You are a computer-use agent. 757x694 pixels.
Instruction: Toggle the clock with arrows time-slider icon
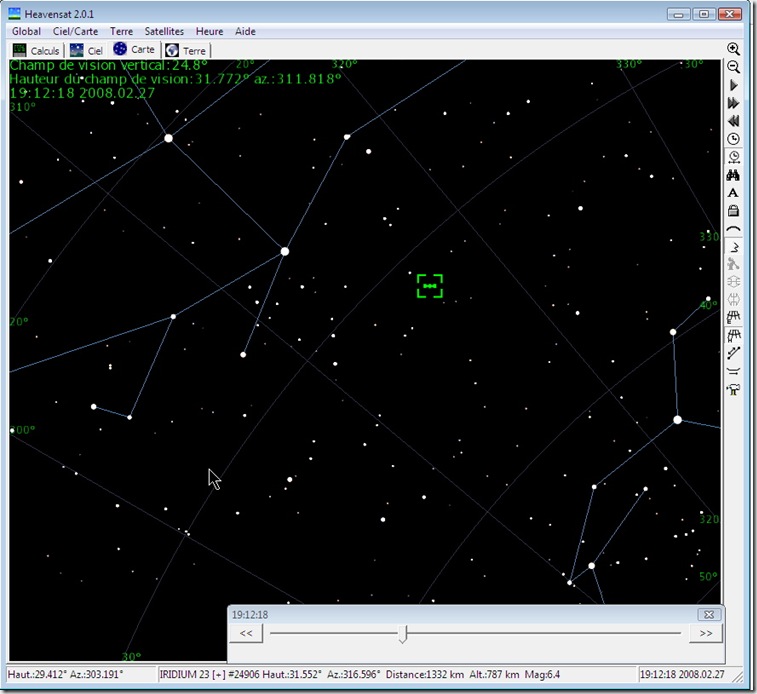coord(733,157)
